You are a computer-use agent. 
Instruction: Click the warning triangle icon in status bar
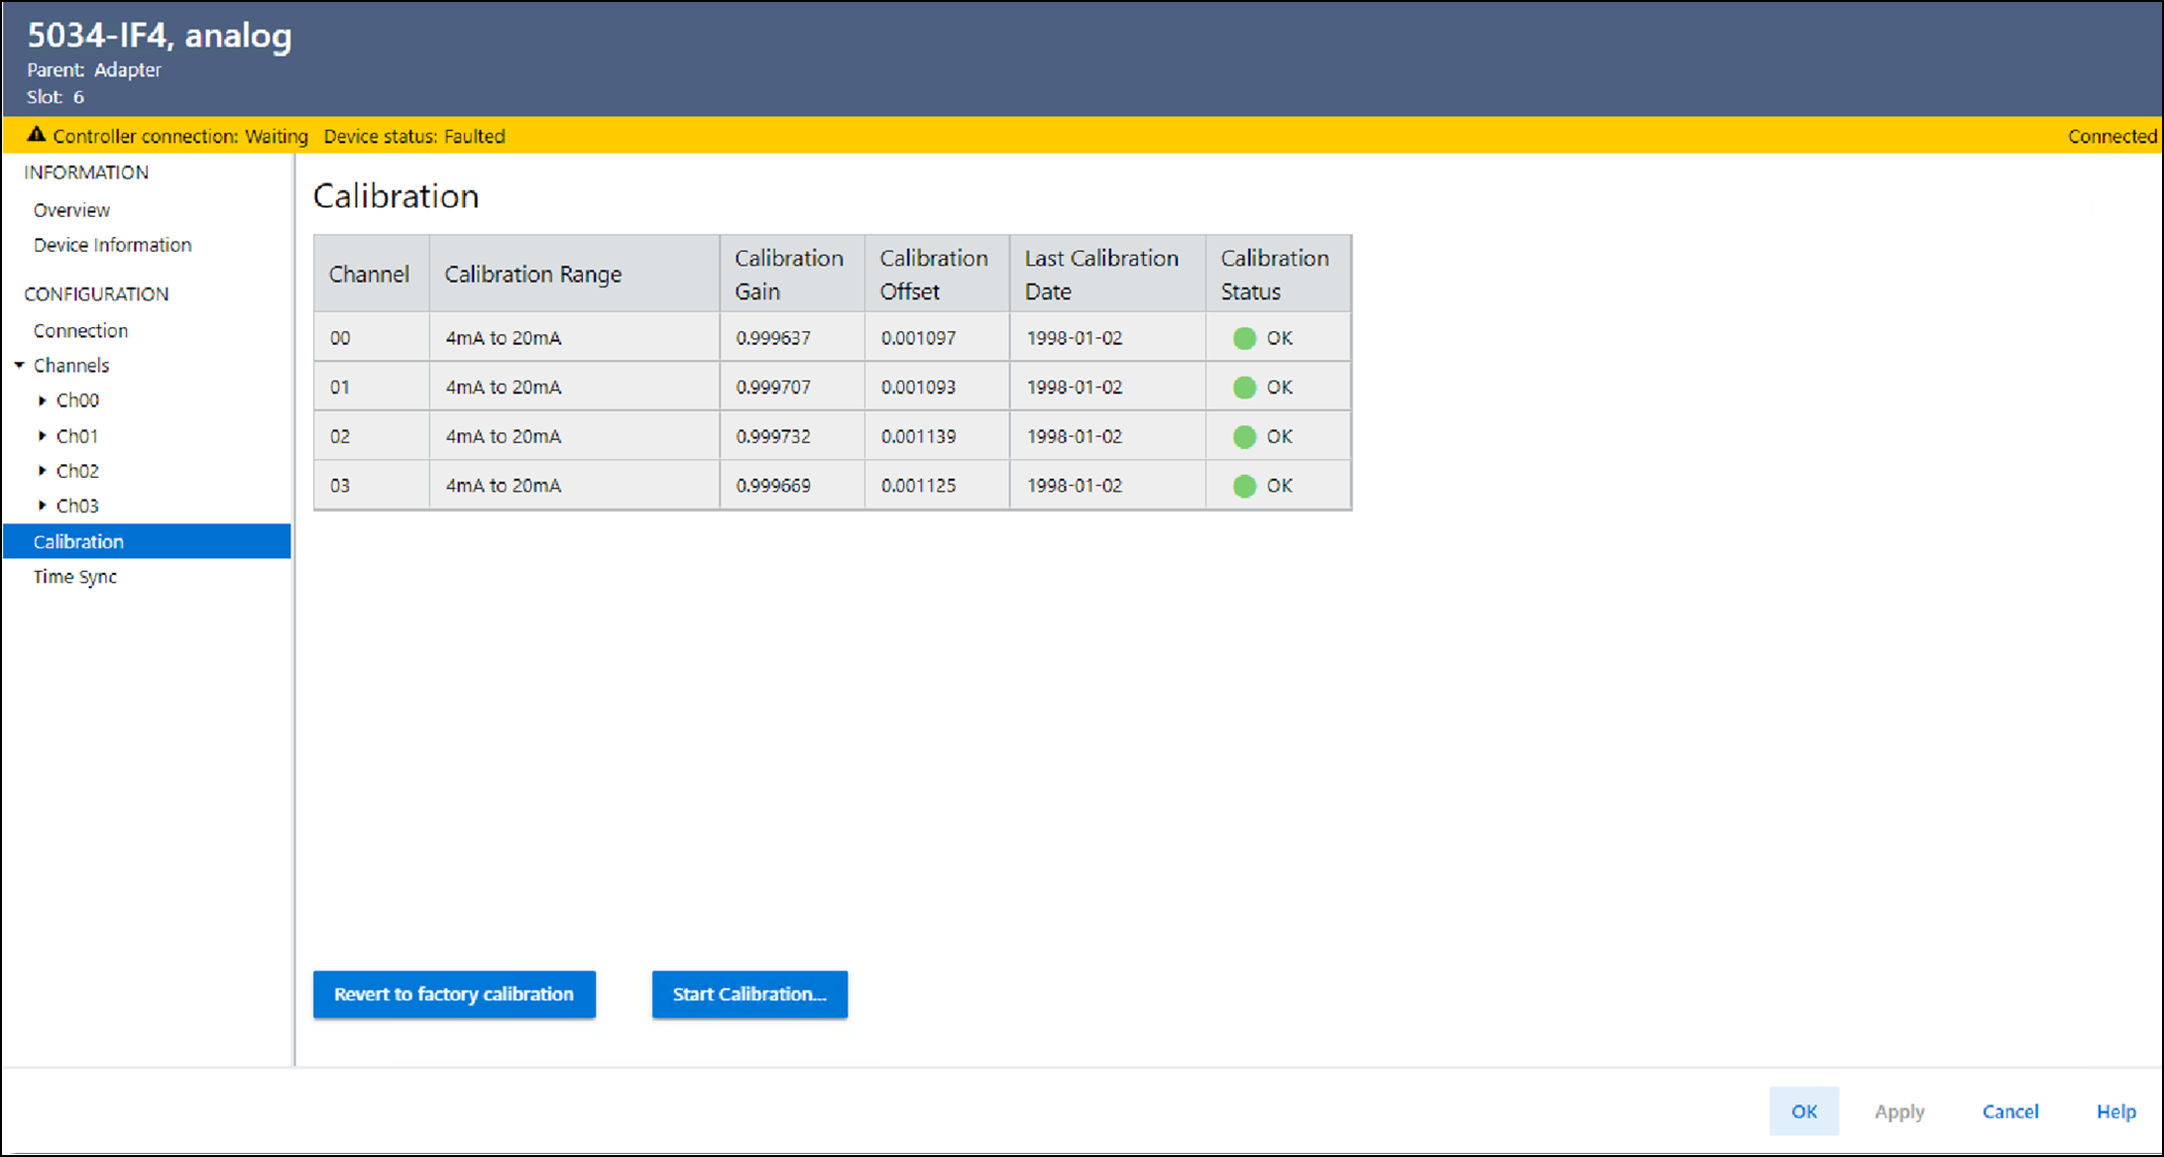(x=36, y=134)
